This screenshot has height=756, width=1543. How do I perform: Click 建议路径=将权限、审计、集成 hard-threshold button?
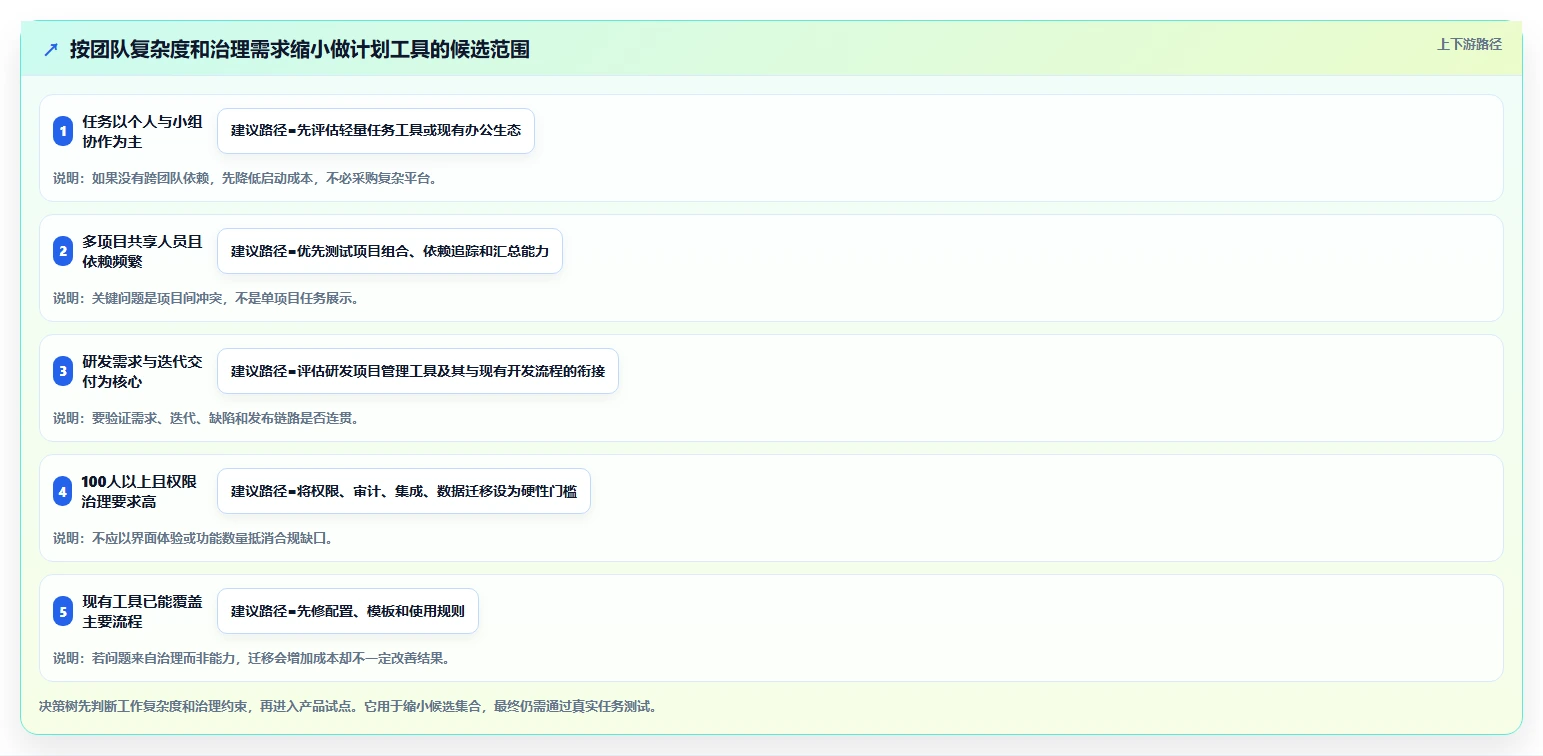click(404, 491)
